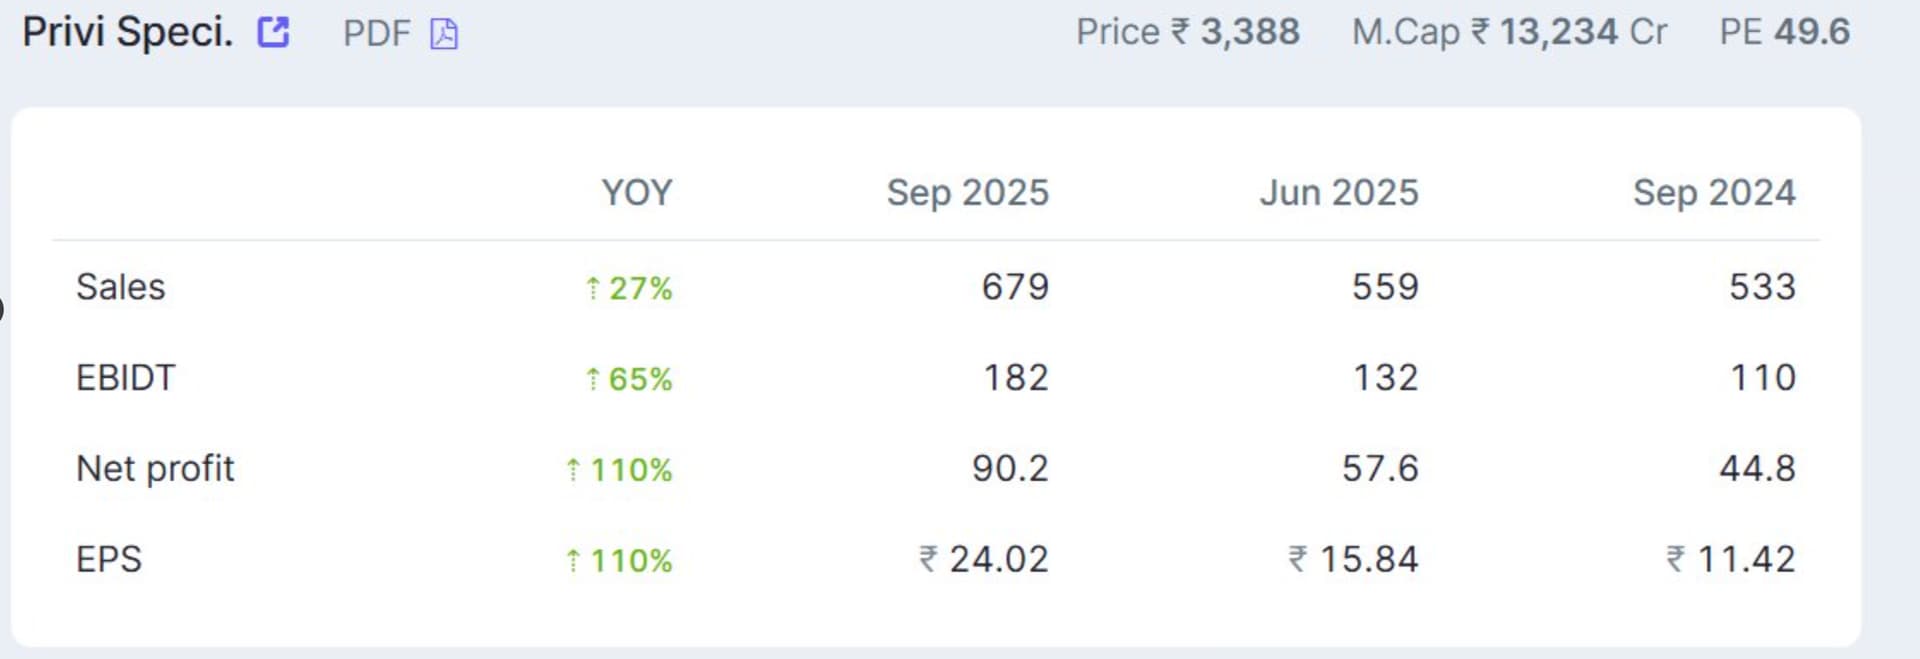Select the Sep 2025 column header

click(x=967, y=192)
